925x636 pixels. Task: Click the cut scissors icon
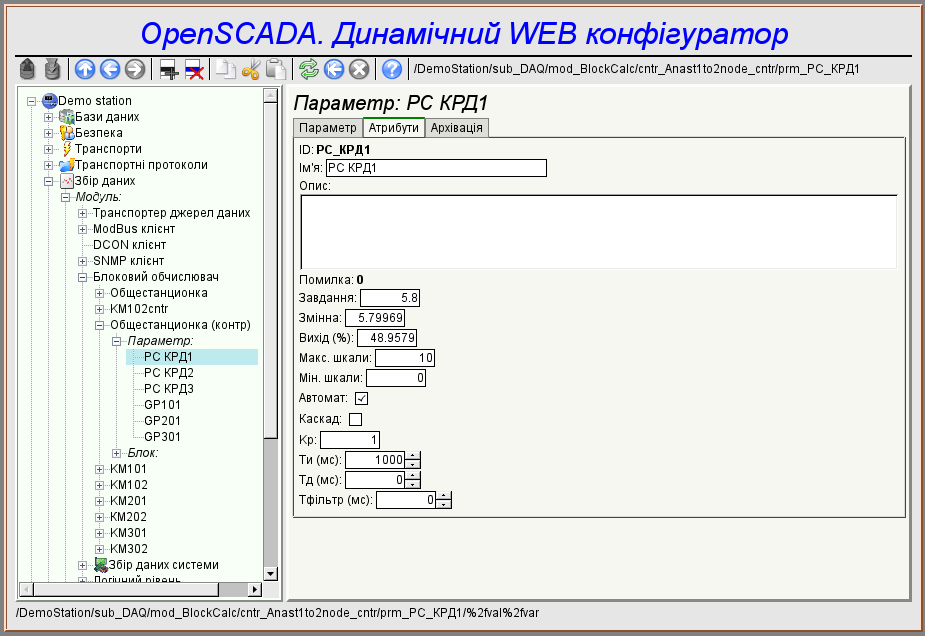tap(251, 69)
